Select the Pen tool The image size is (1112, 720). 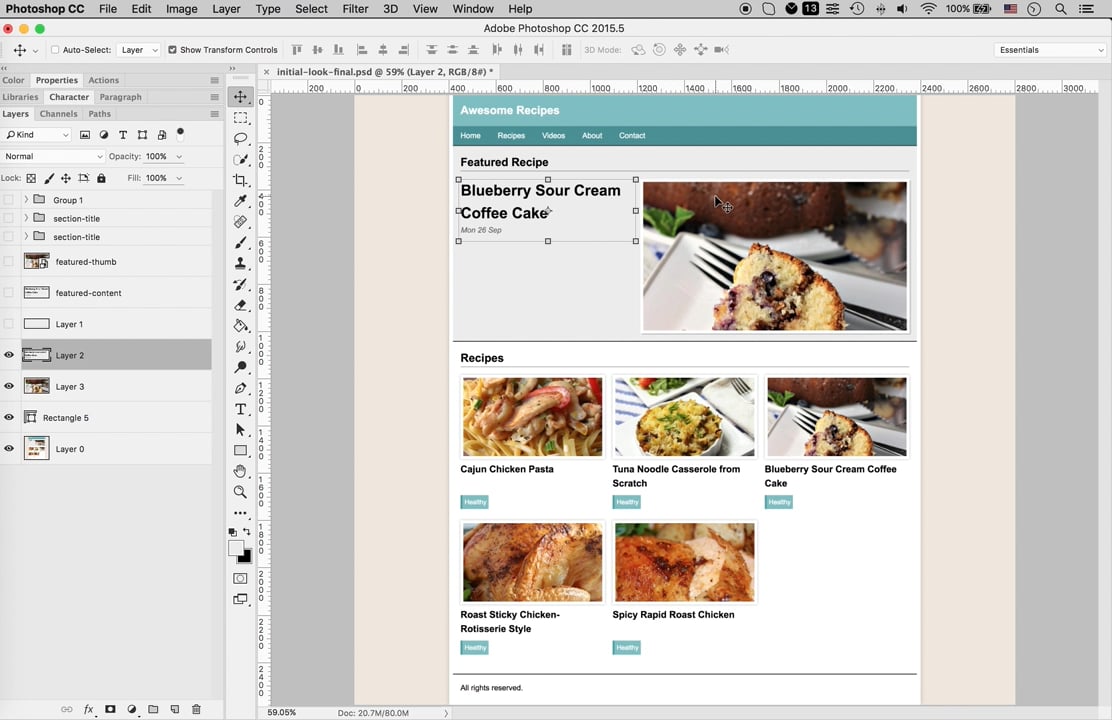[240, 388]
